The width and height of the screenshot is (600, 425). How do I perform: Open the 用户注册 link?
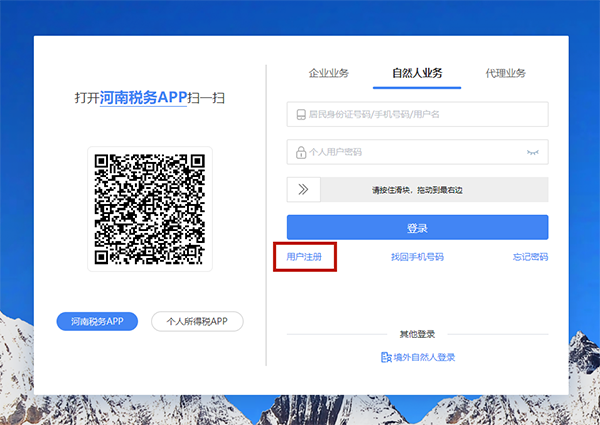pyautogui.click(x=304, y=257)
